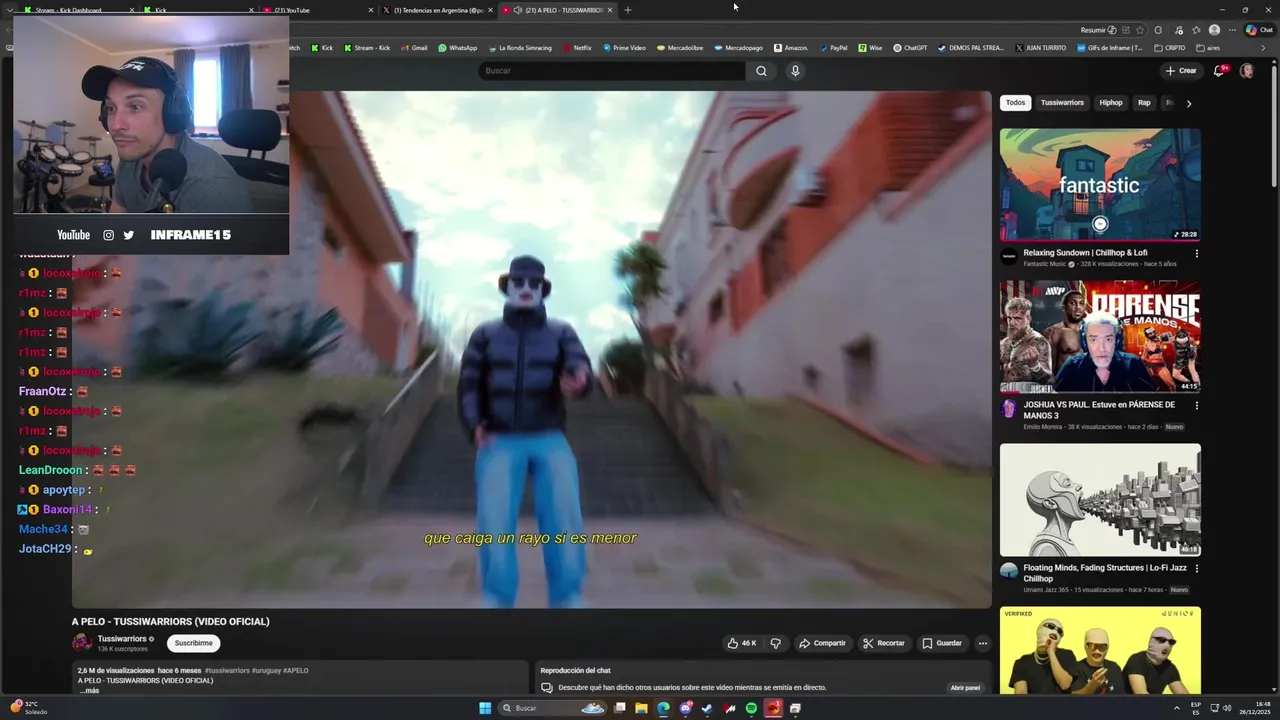Screen dimensions: 1280x720
Task: Open Discord from the taskbar
Action: pyautogui.click(x=685, y=708)
